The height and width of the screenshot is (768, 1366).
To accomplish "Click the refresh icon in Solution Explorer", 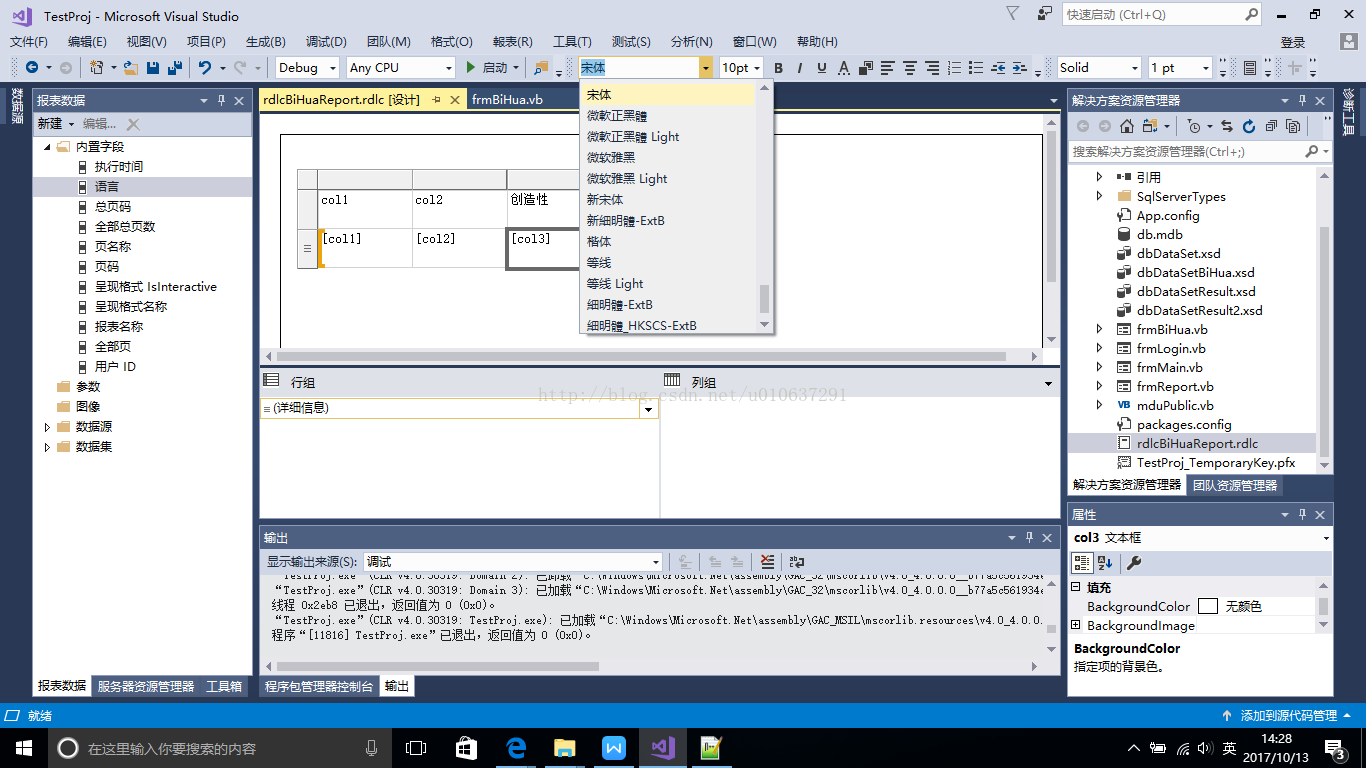I will 1249,126.
